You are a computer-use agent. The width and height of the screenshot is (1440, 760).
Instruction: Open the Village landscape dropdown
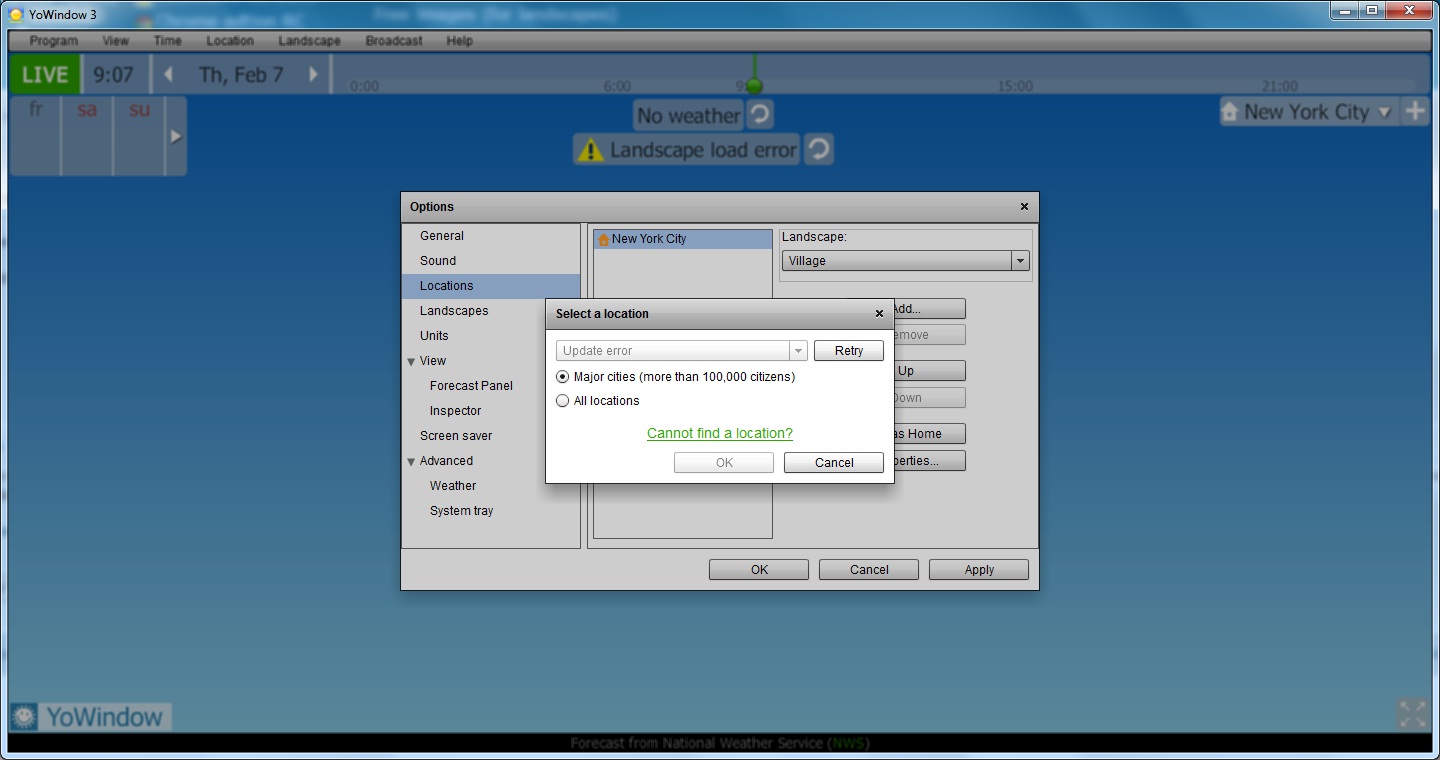pyautogui.click(x=1020, y=261)
